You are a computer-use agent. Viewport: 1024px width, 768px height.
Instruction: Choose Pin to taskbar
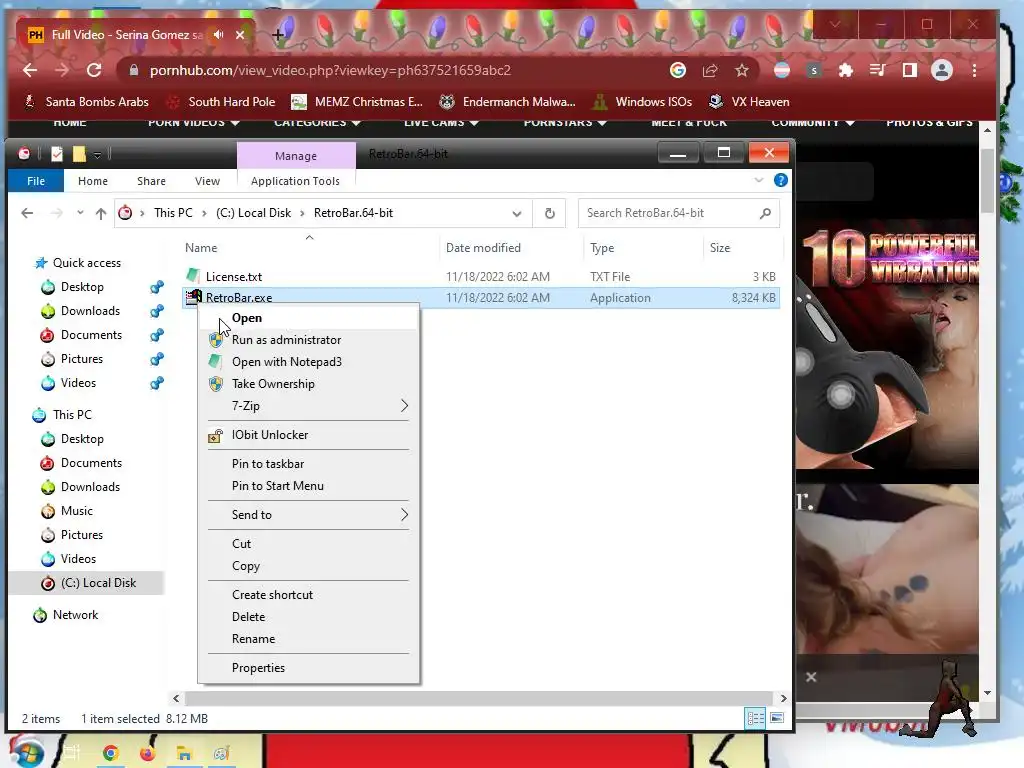coord(268,464)
